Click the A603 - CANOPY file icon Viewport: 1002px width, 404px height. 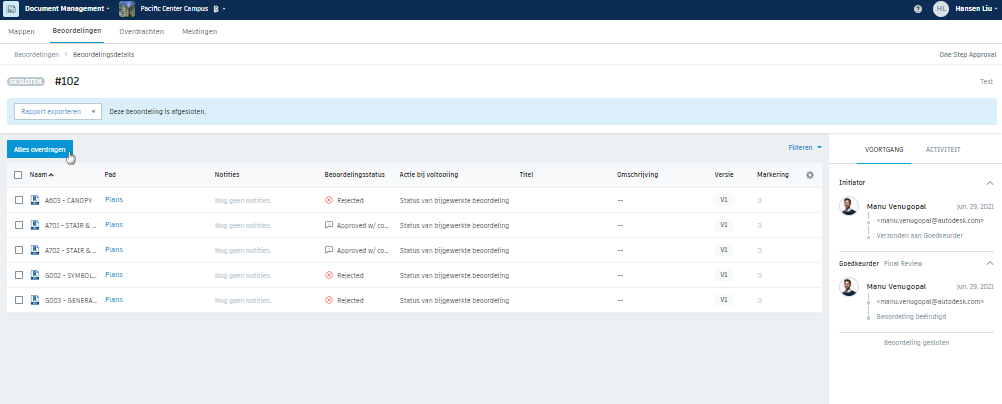pyautogui.click(x=35, y=200)
